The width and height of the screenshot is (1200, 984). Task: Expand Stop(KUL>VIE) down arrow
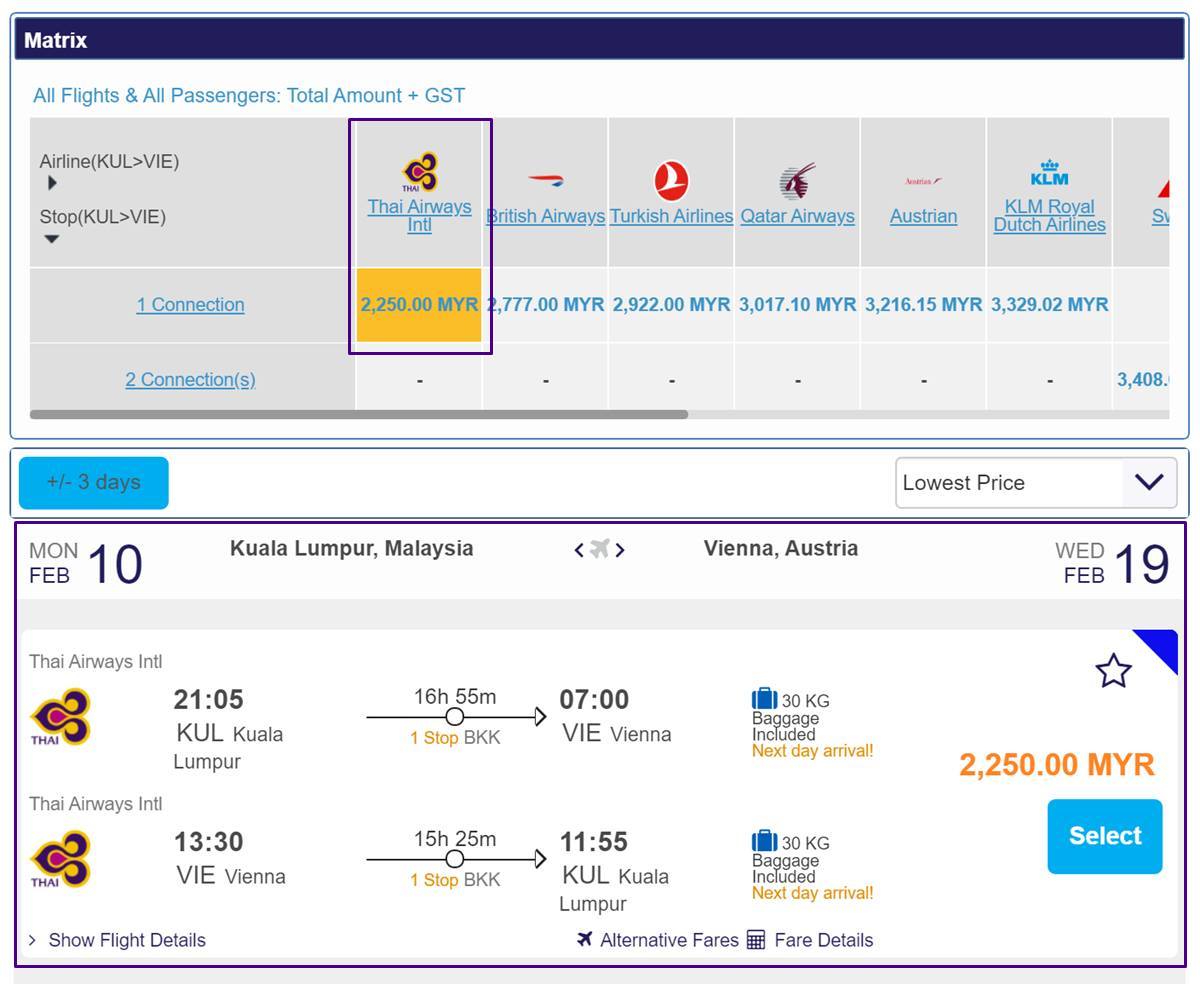(52, 239)
